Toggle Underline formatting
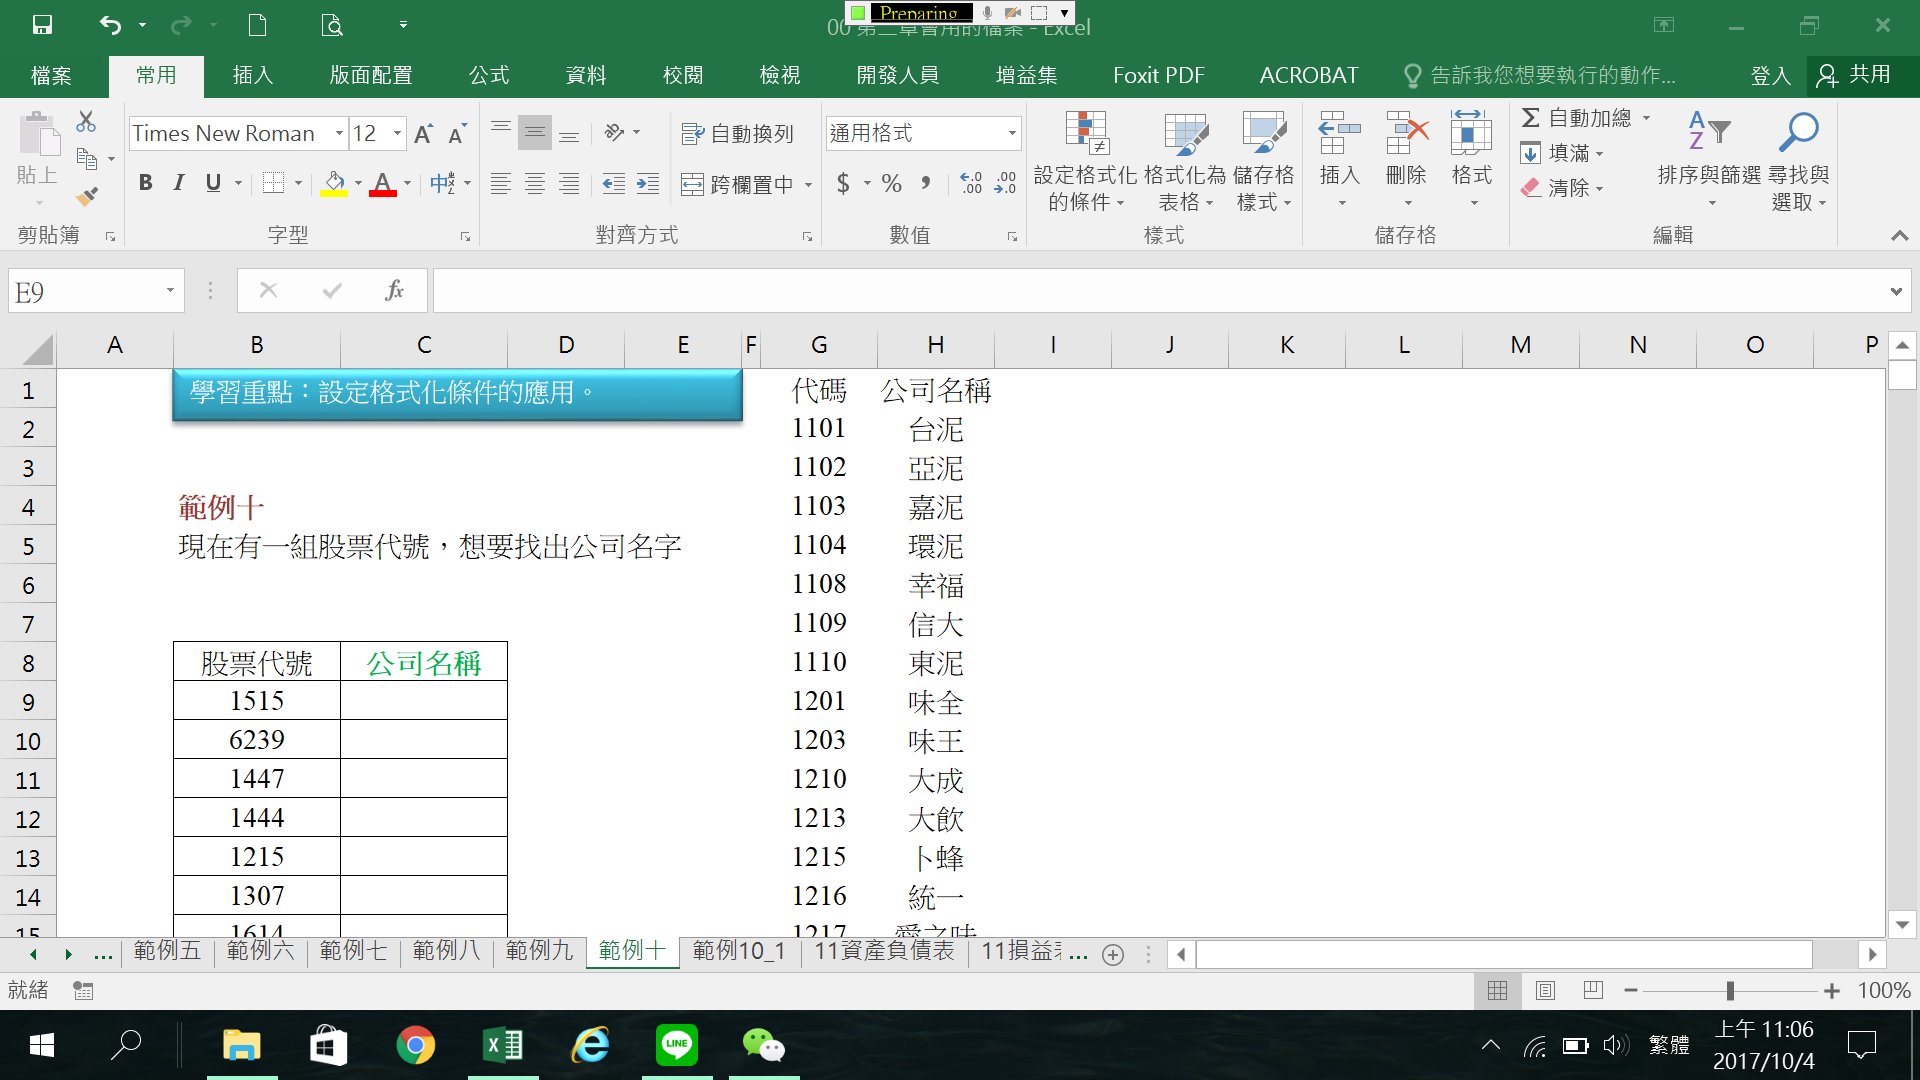The image size is (1920, 1080). pyautogui.click(x=213, y=183)
